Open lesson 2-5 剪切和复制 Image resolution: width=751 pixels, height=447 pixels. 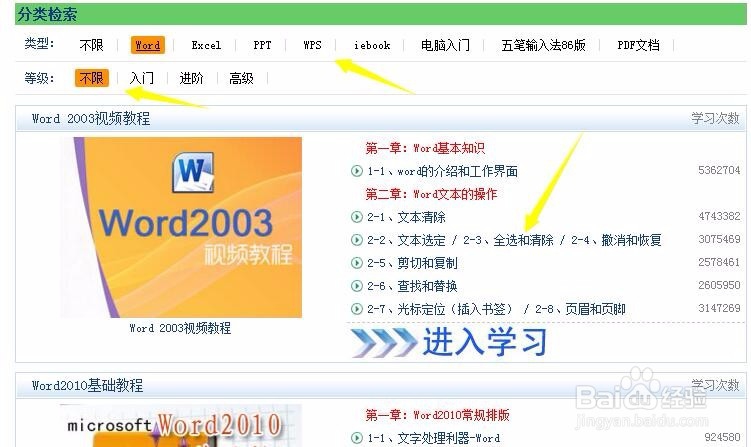point(412,263)
